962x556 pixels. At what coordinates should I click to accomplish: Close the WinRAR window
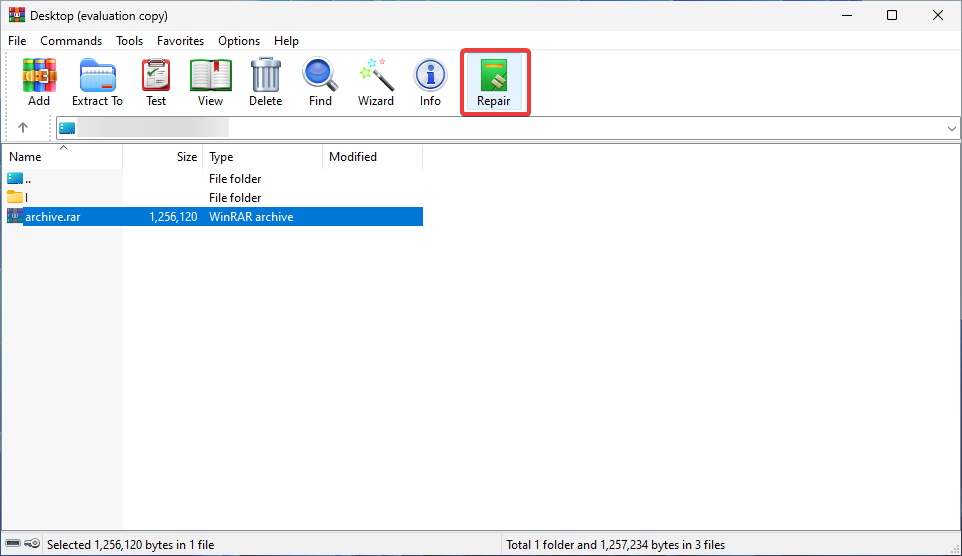click(x=937, y=15)
